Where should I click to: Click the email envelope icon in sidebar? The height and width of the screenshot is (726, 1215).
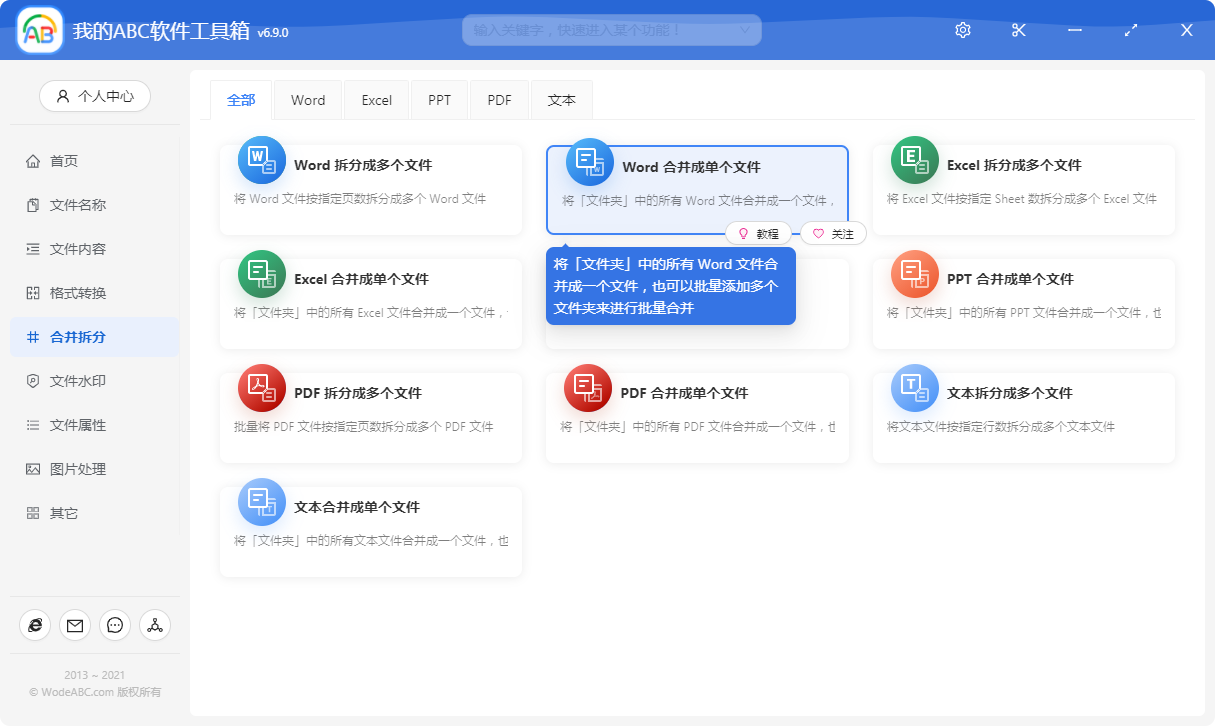pyautogui.click(x=75, y=625)
